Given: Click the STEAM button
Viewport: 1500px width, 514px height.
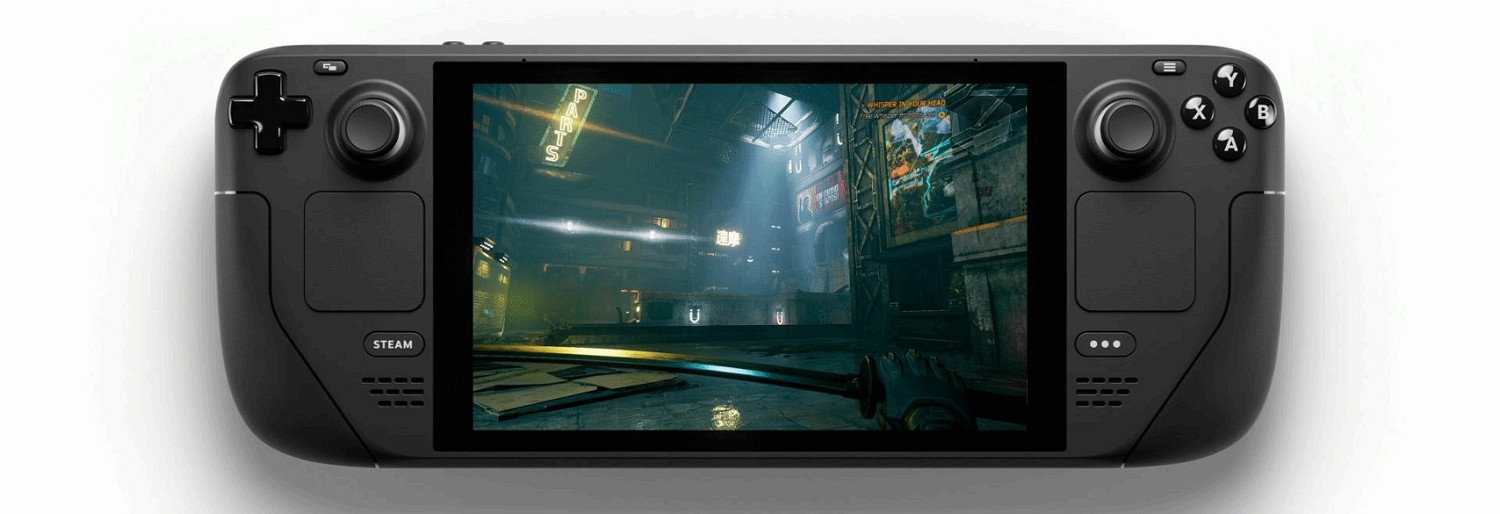Looking at the screenshot, I should click(x=392, y=344).
